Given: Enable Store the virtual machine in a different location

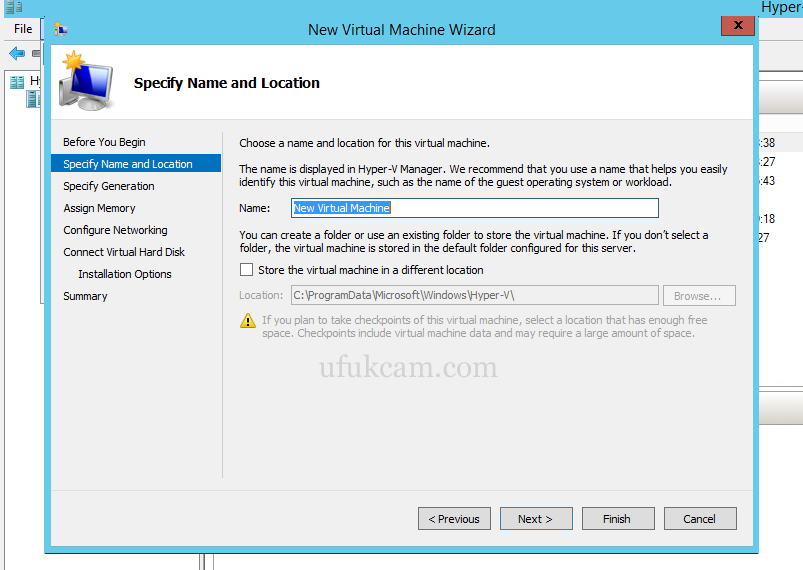Looking at the screenshot, I should (x=246, y=269).
